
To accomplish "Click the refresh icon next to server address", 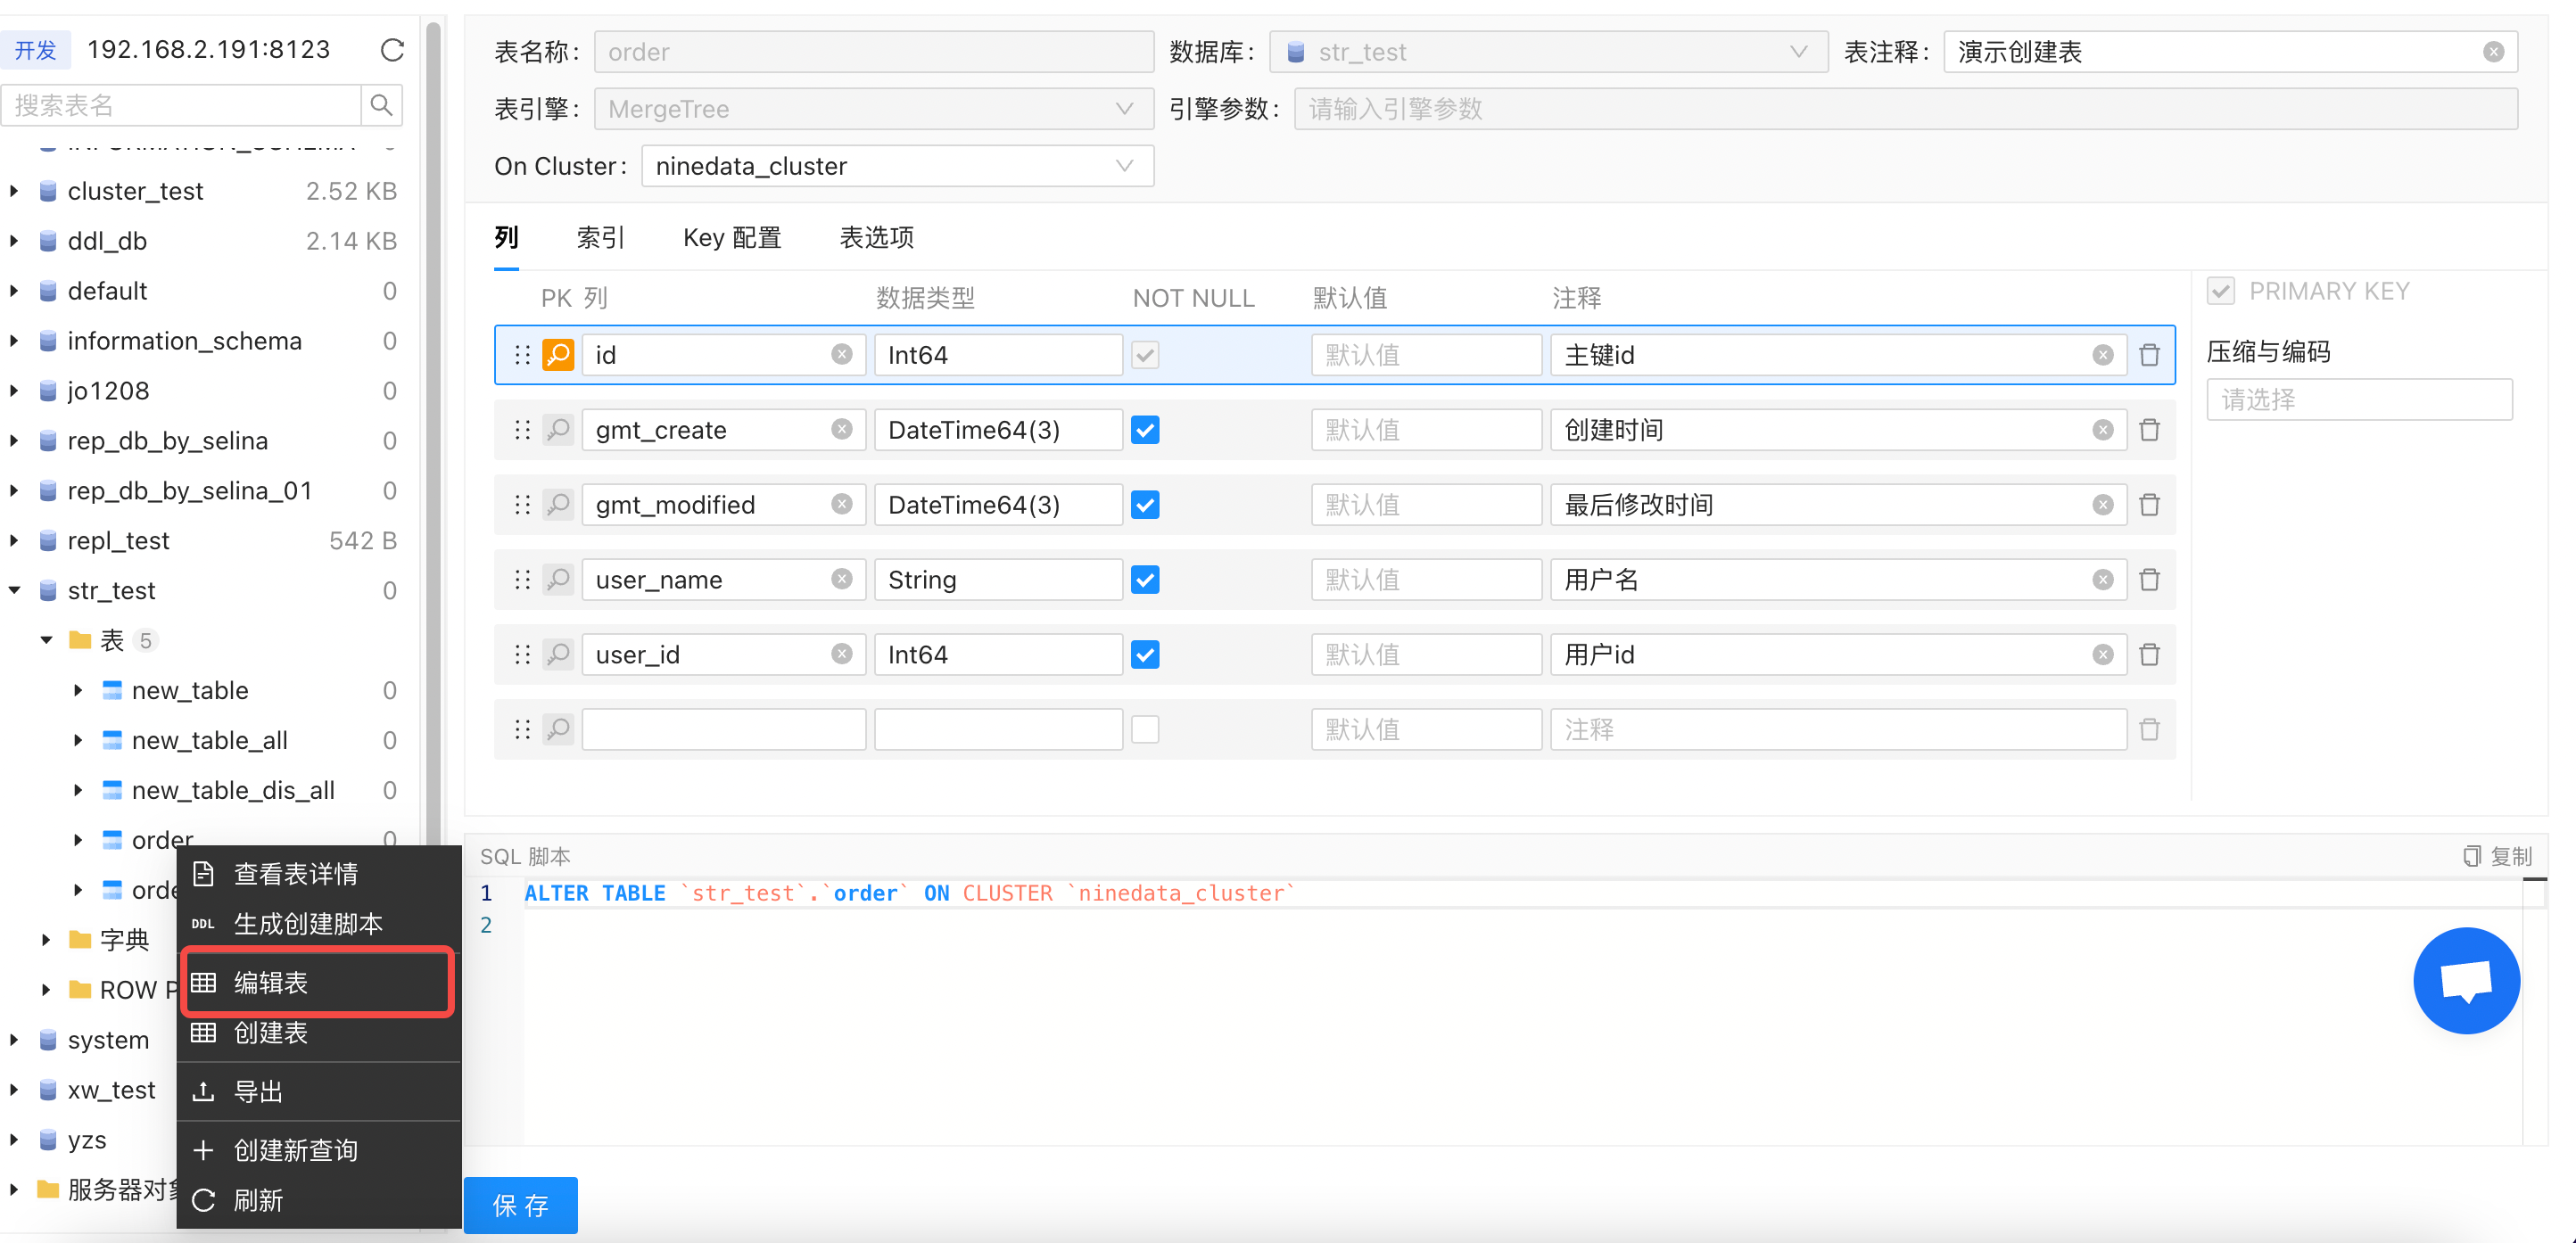I will pyautogui.click(x=392, y=50).
